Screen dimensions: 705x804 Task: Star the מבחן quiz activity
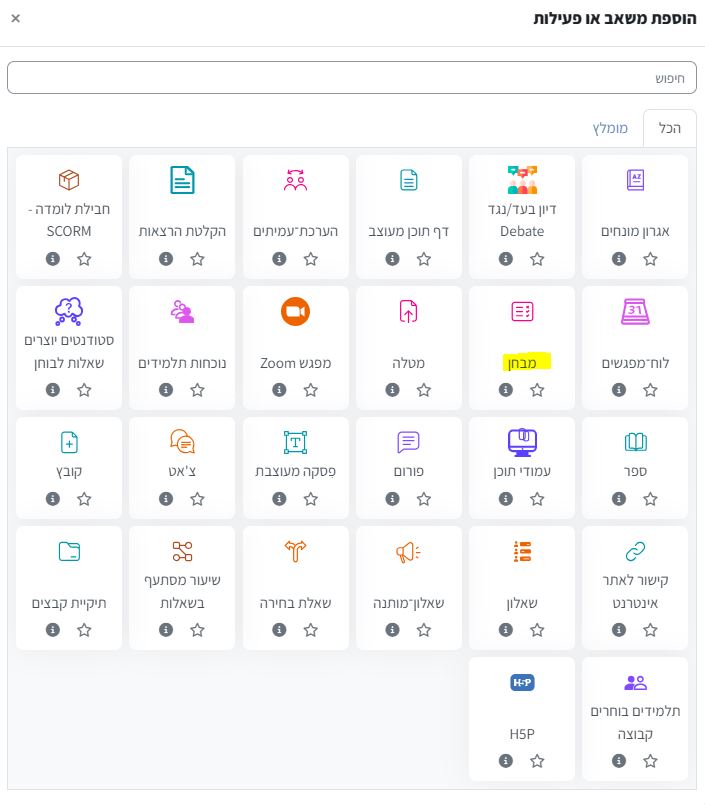point(537,390)
